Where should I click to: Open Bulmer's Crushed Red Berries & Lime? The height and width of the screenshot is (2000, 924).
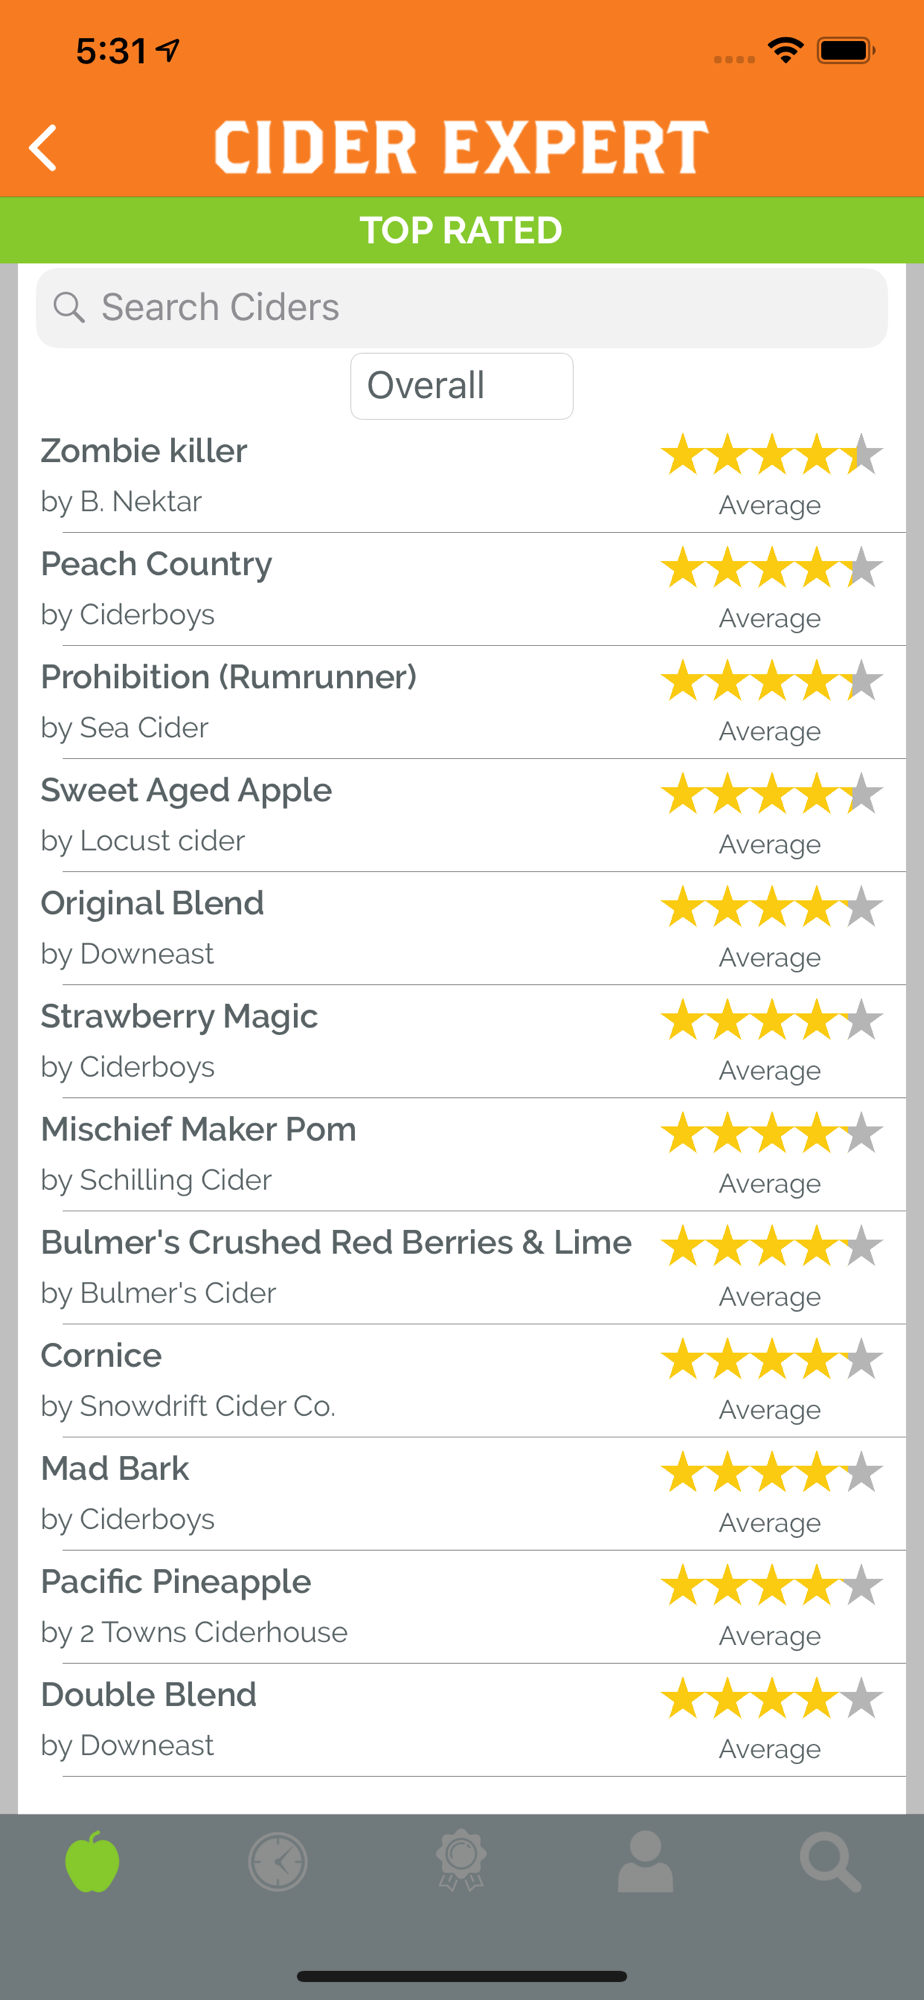[462, 1267]
